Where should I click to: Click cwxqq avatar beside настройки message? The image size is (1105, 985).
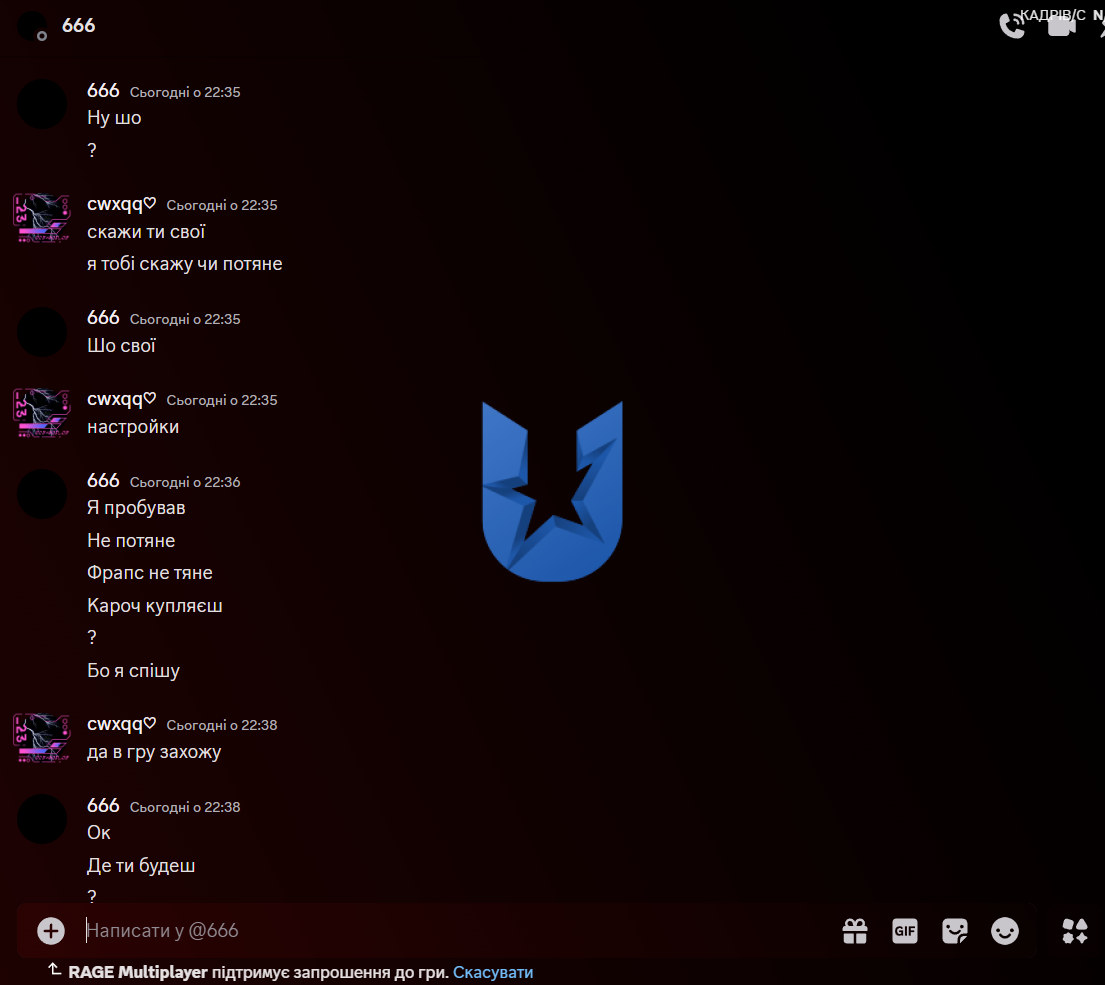click(x=42, y=413)
